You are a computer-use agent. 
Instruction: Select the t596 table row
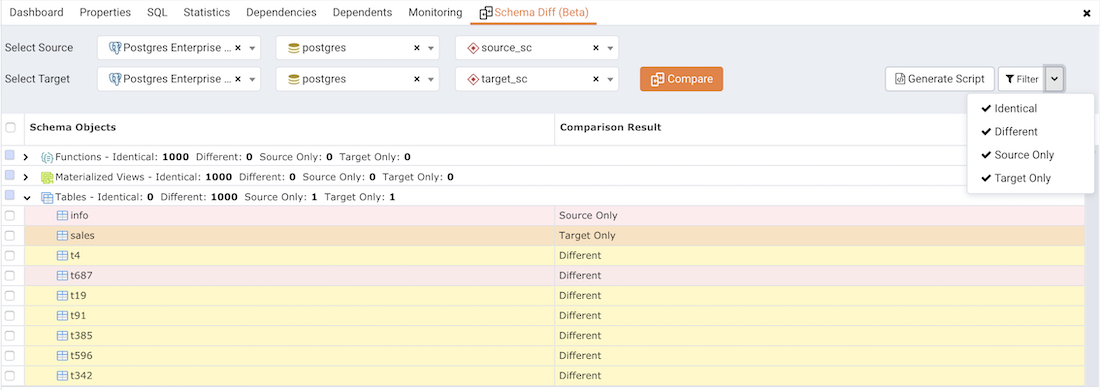(x=543, y=356)
